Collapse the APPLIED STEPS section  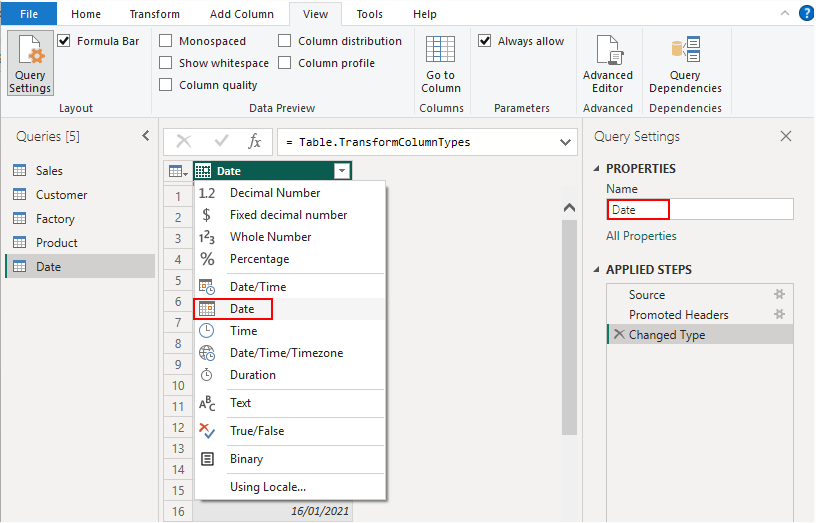pyautogui.click(x=596, y=270)
